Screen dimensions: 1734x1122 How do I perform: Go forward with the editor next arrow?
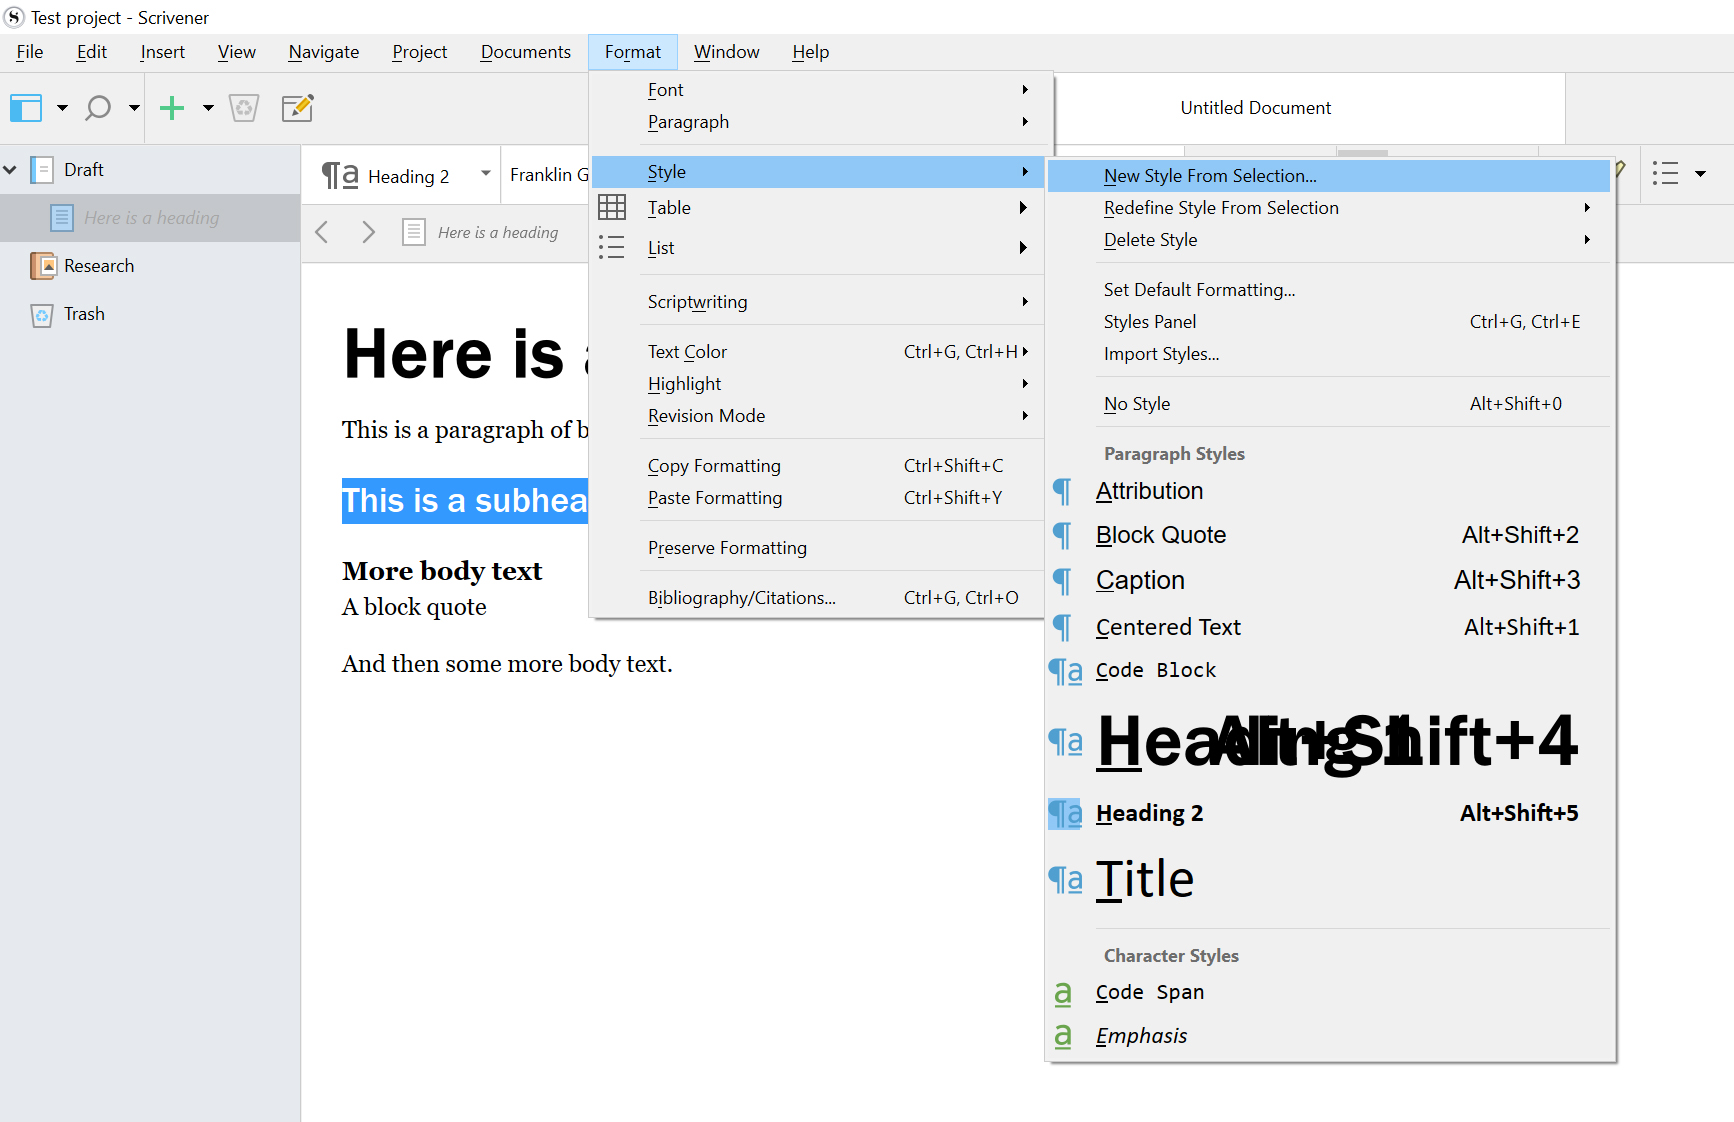368,232
